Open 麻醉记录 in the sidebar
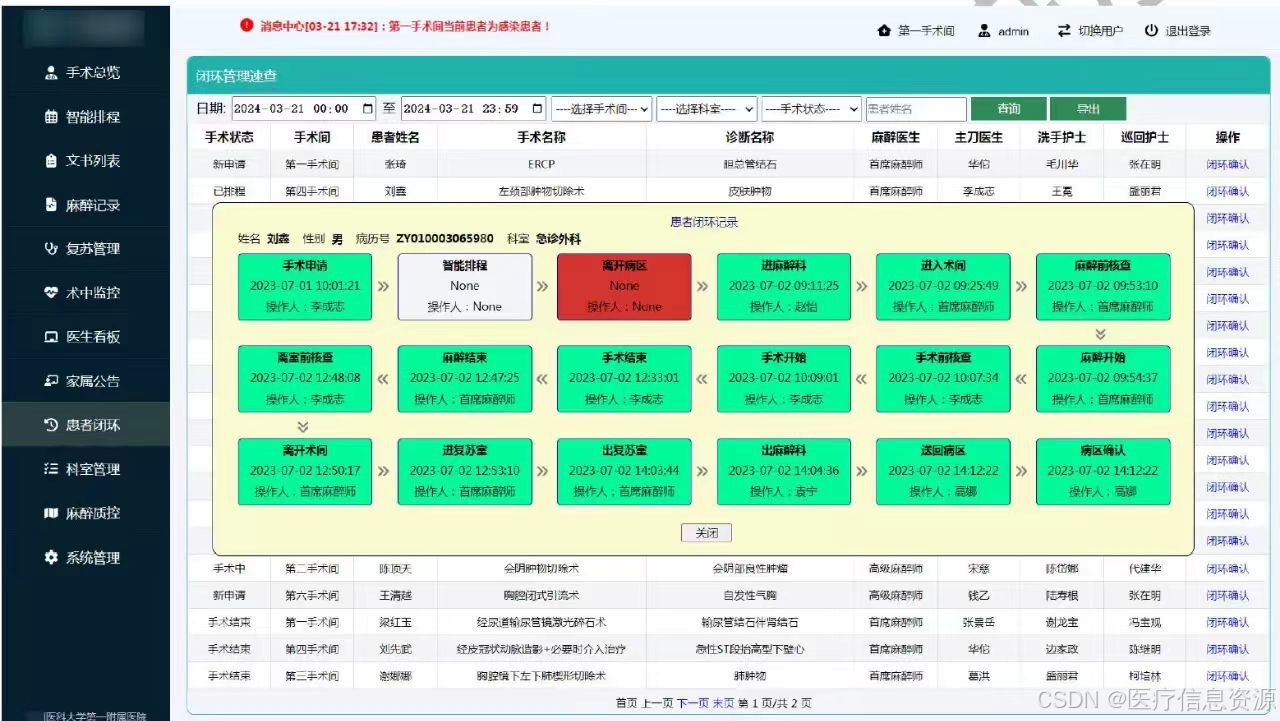This screenshot has height=721, width=1280. click(85, 205)
